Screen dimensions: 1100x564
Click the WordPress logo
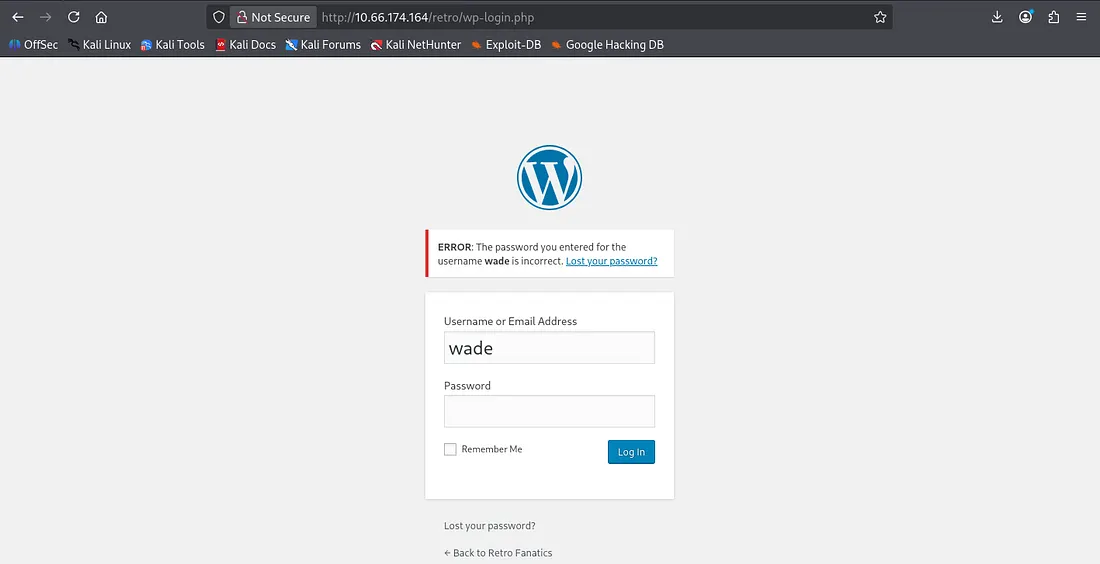coord(549,177)
